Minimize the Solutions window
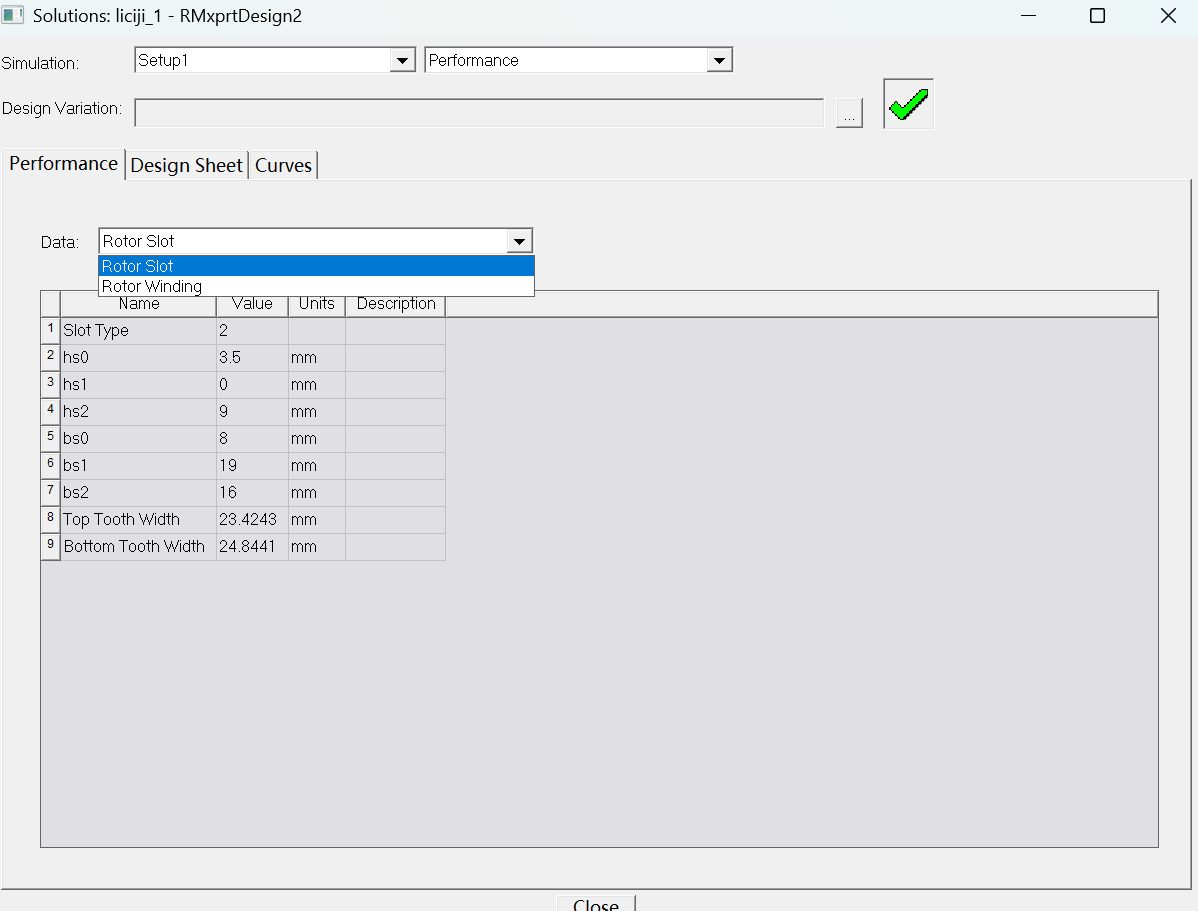 click(1028, 15)
